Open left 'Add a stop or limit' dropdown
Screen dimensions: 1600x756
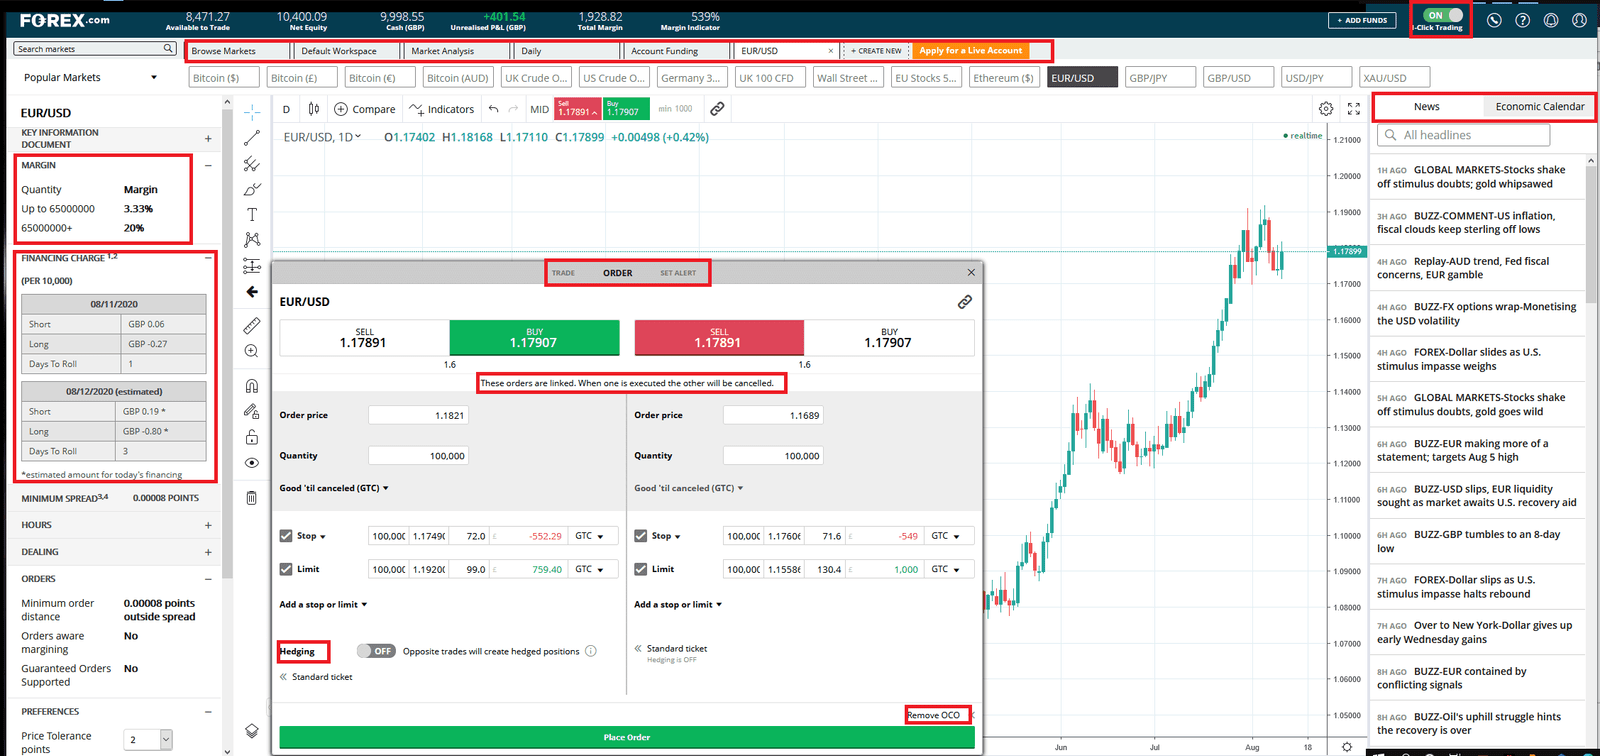[323, 604]
